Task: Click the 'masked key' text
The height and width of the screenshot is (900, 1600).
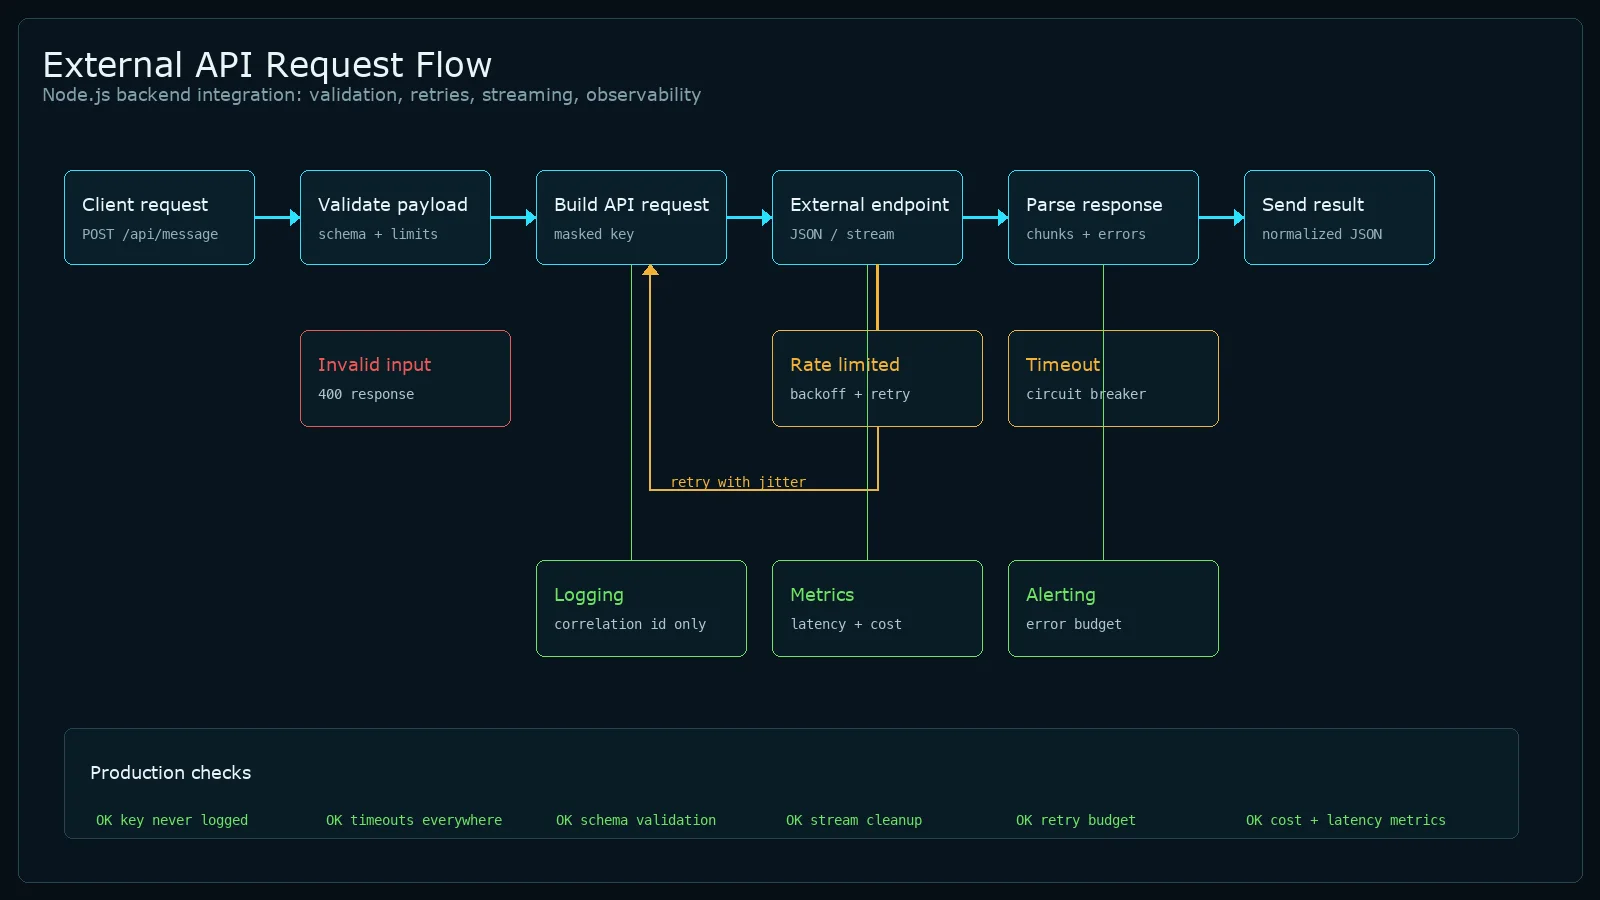Action: [x=594, y=234]
